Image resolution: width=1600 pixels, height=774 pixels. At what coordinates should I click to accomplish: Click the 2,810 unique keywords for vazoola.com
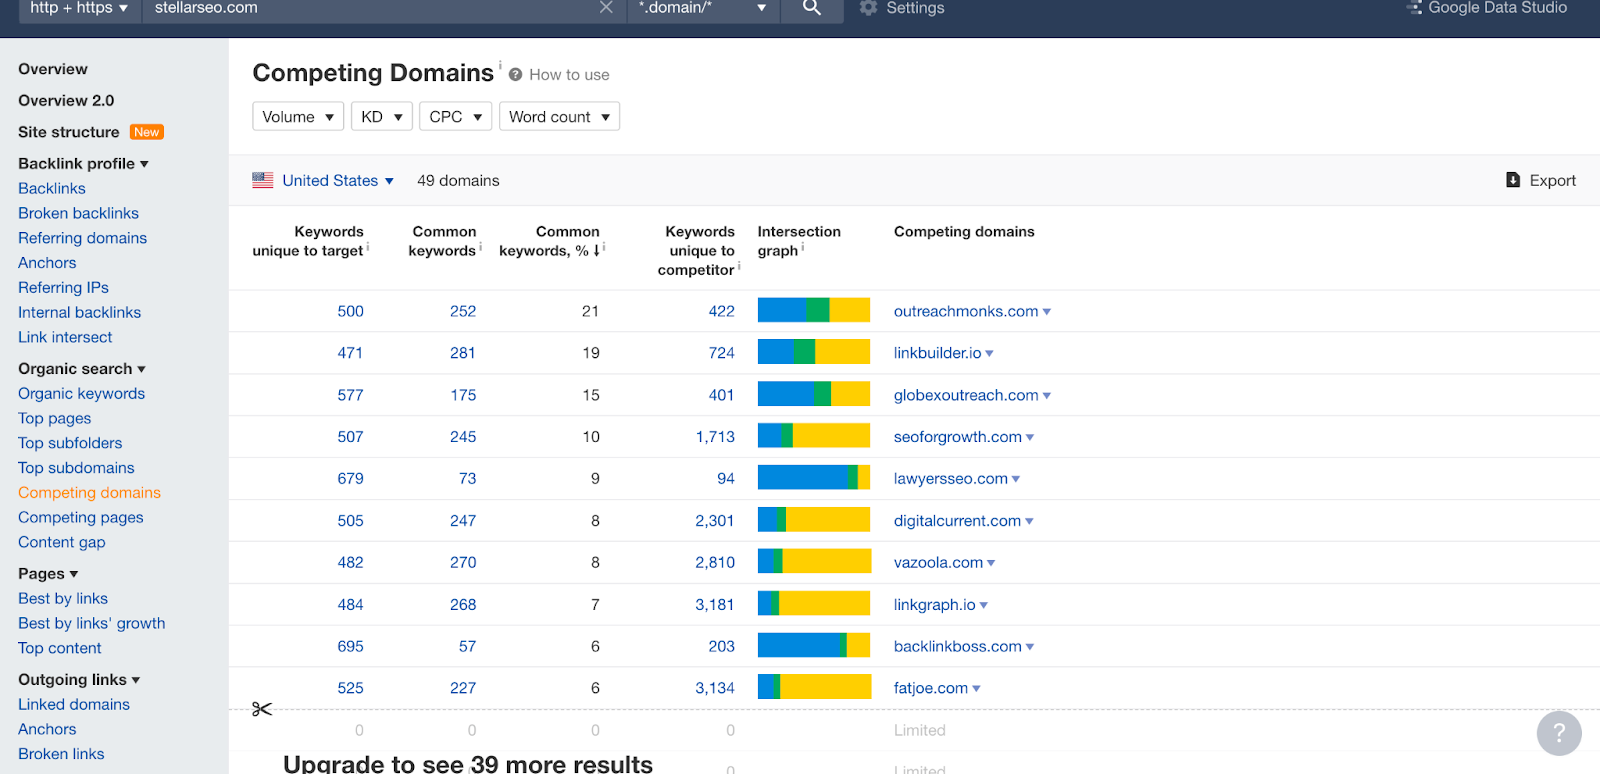point(714,562)
